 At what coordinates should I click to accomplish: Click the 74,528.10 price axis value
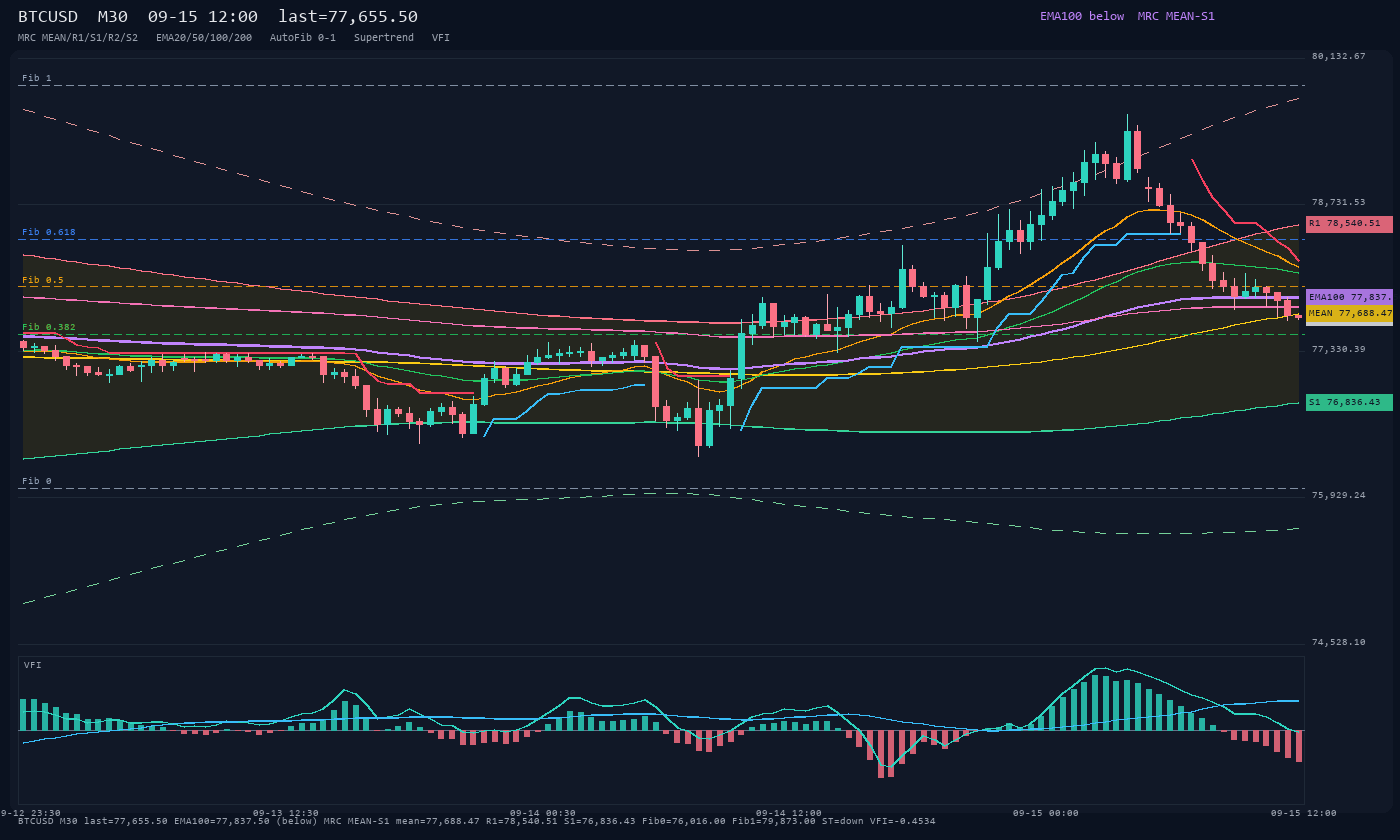(1338, 642)
